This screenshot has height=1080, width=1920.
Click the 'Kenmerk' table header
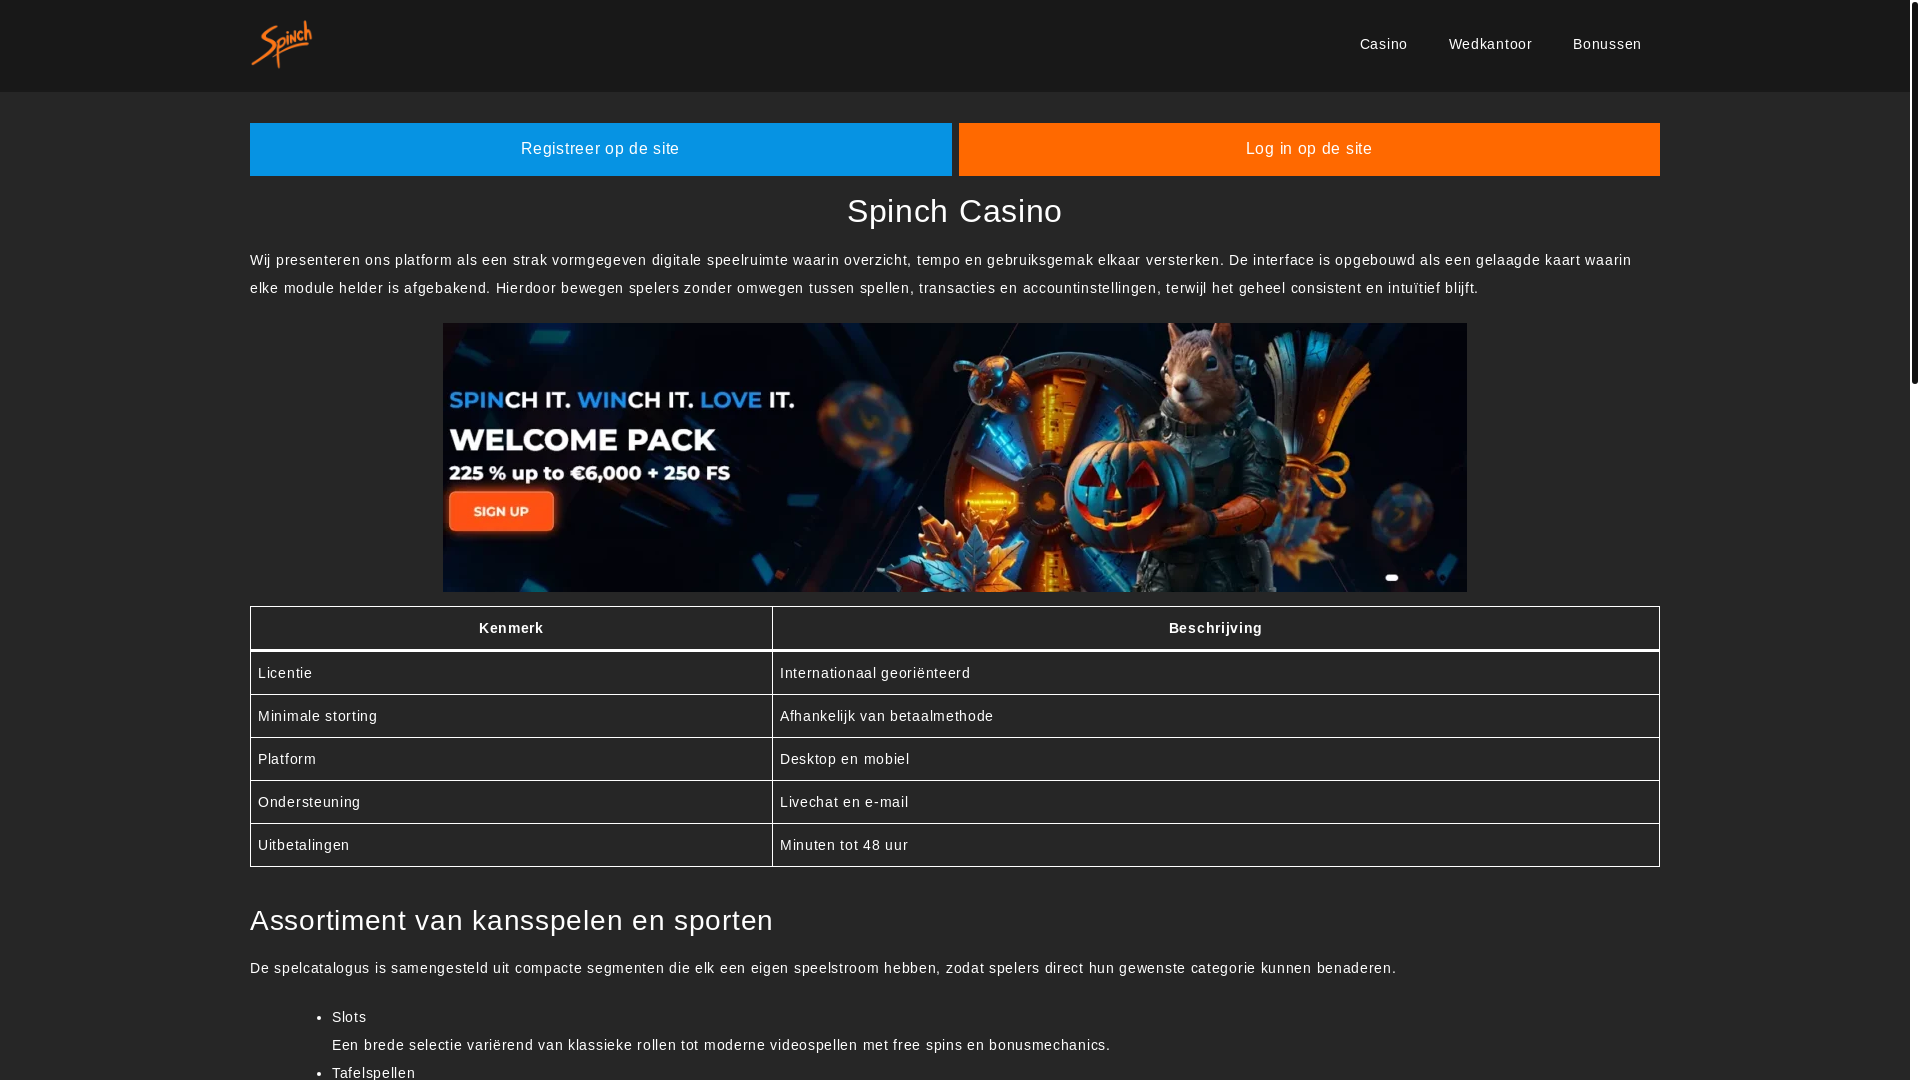coord(511,628)
